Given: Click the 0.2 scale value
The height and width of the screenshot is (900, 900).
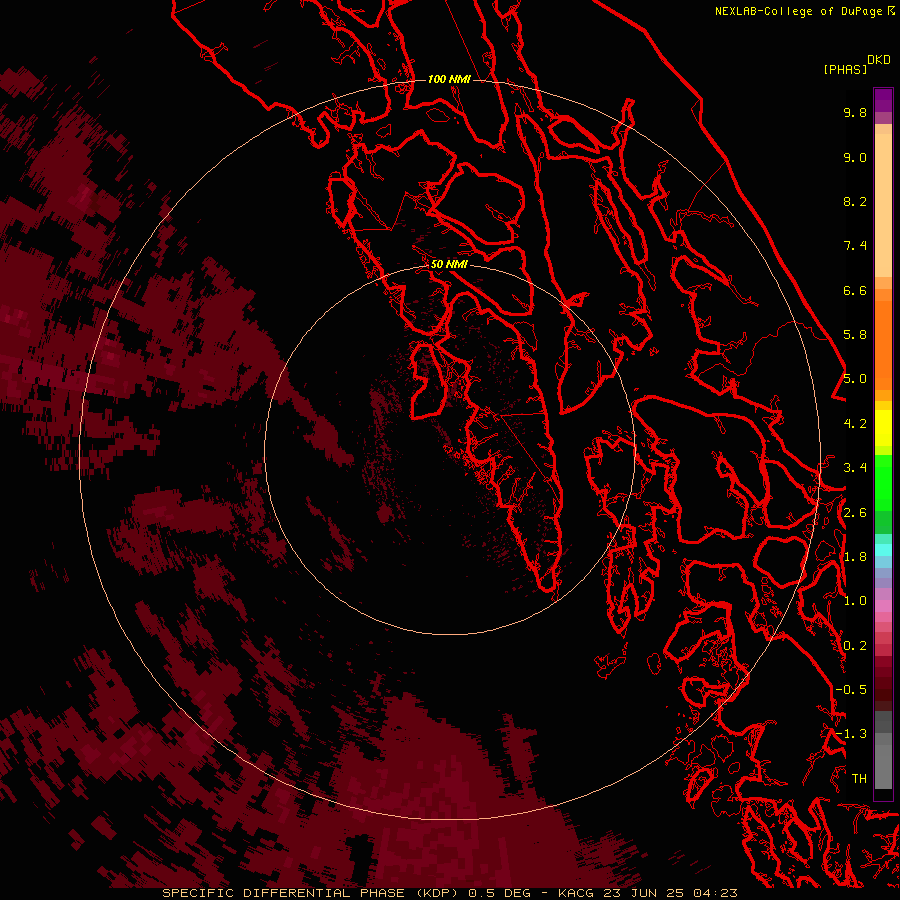Looking at the screenshot, I should point(855,646).
